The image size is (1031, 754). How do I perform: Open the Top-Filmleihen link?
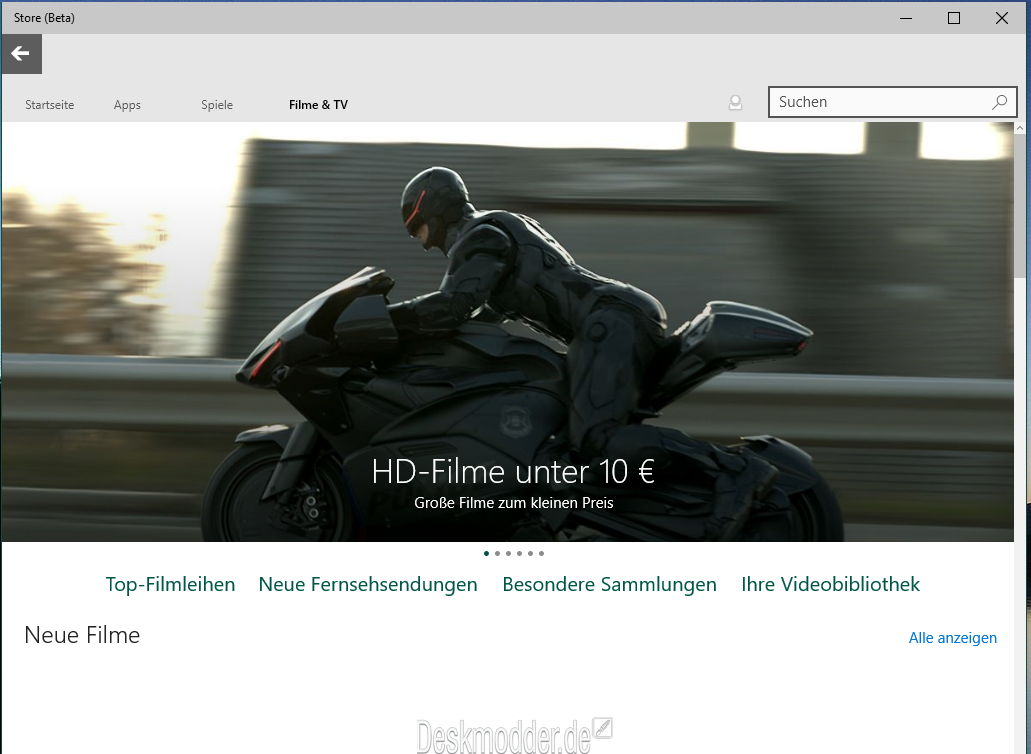(170, 584)
